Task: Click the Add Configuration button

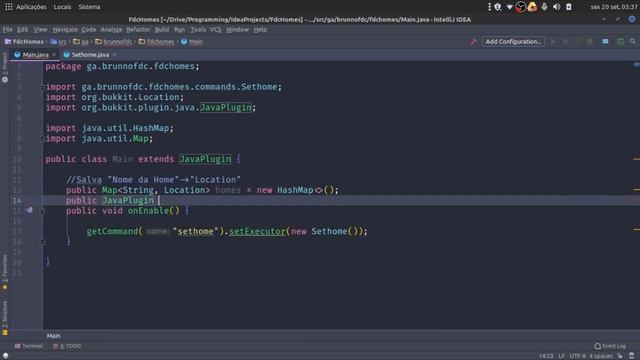Action: 513,42
